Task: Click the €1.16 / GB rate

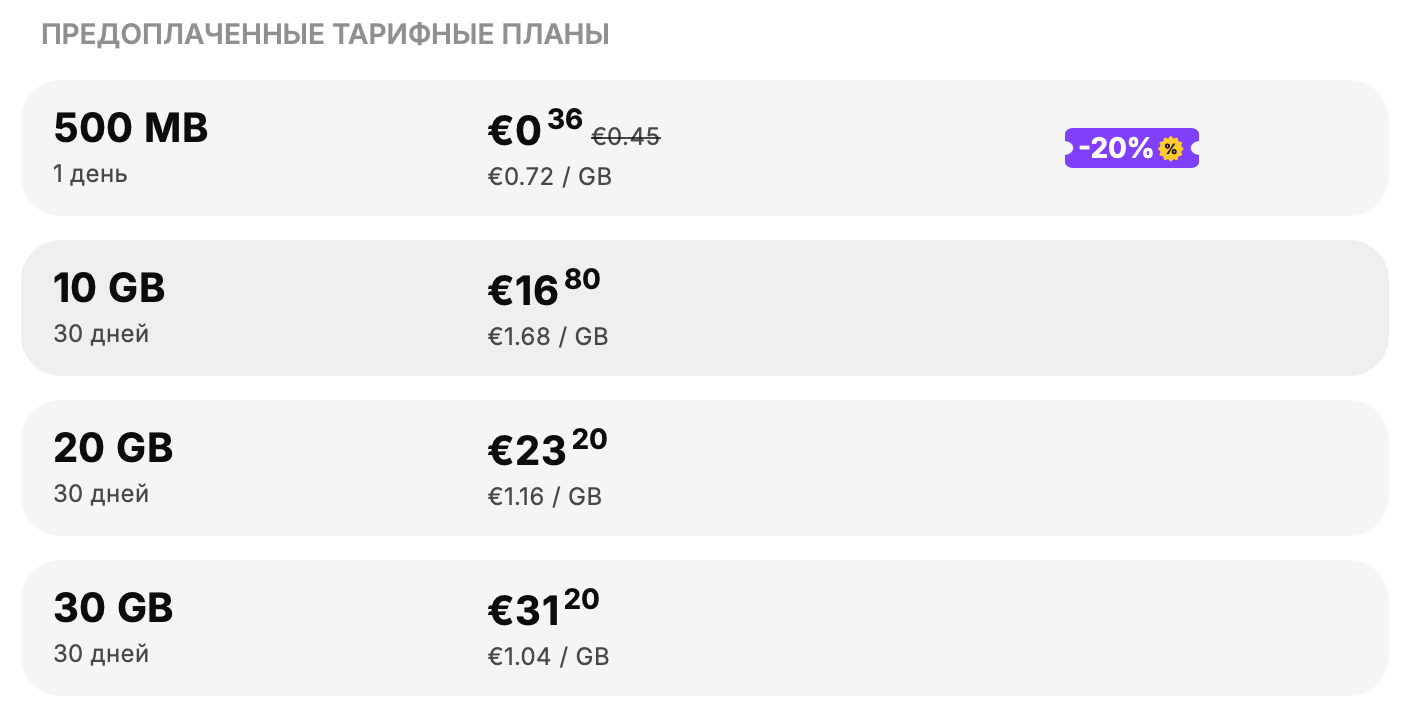Action: pos(544,496)
